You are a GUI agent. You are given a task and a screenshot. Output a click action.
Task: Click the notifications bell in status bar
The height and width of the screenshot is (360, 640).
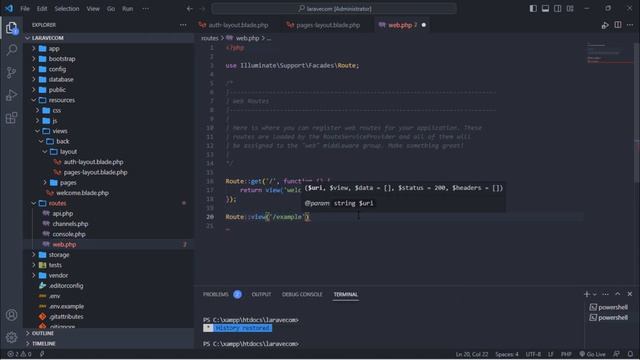pos(630,354)
